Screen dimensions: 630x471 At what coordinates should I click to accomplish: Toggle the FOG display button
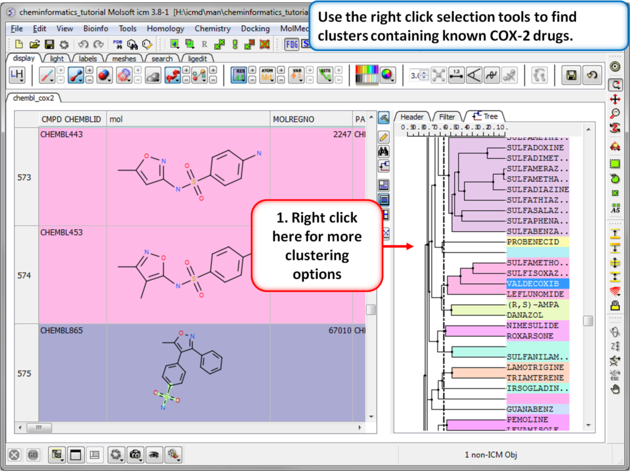(291, 45)
